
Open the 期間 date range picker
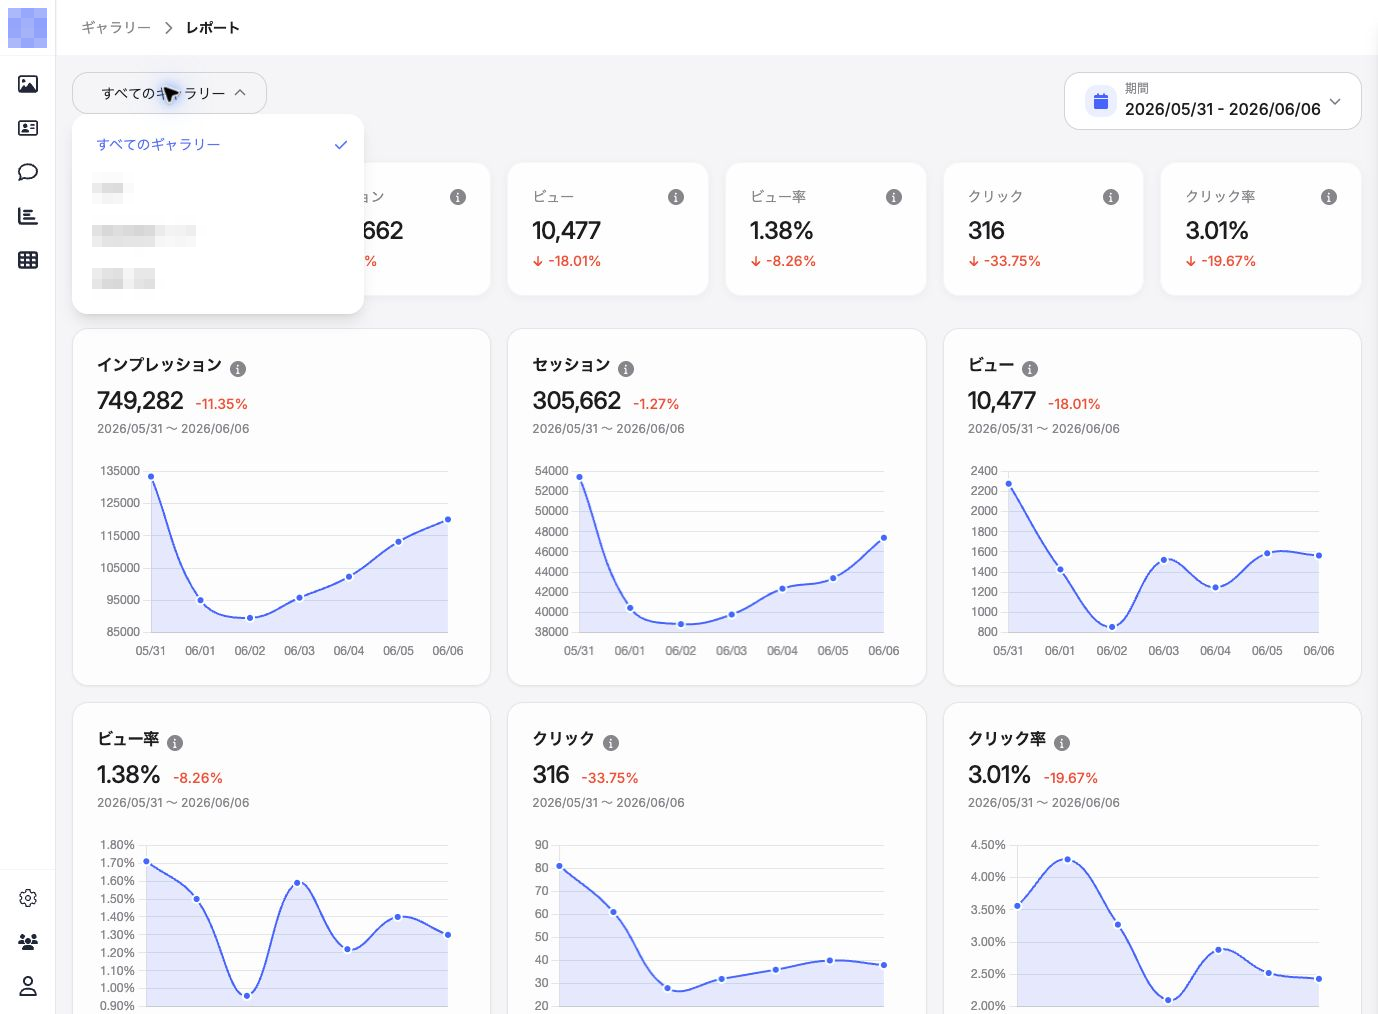click(x=1212, y=101)
